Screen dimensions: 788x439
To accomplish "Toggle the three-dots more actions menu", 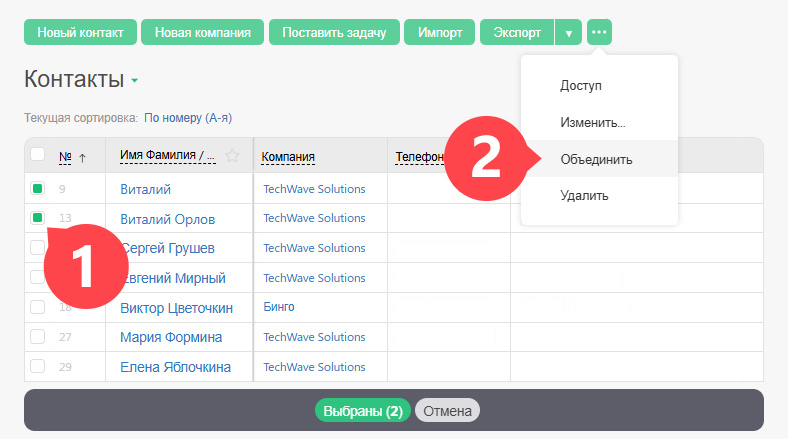I will click(599, 32).
